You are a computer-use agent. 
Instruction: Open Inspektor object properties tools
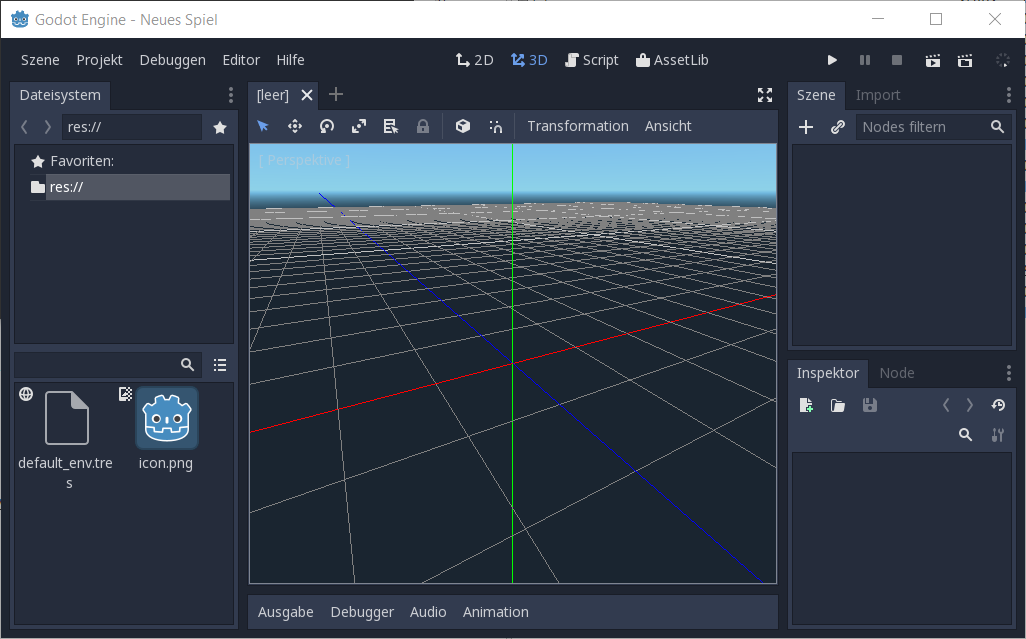coord(998,435)
